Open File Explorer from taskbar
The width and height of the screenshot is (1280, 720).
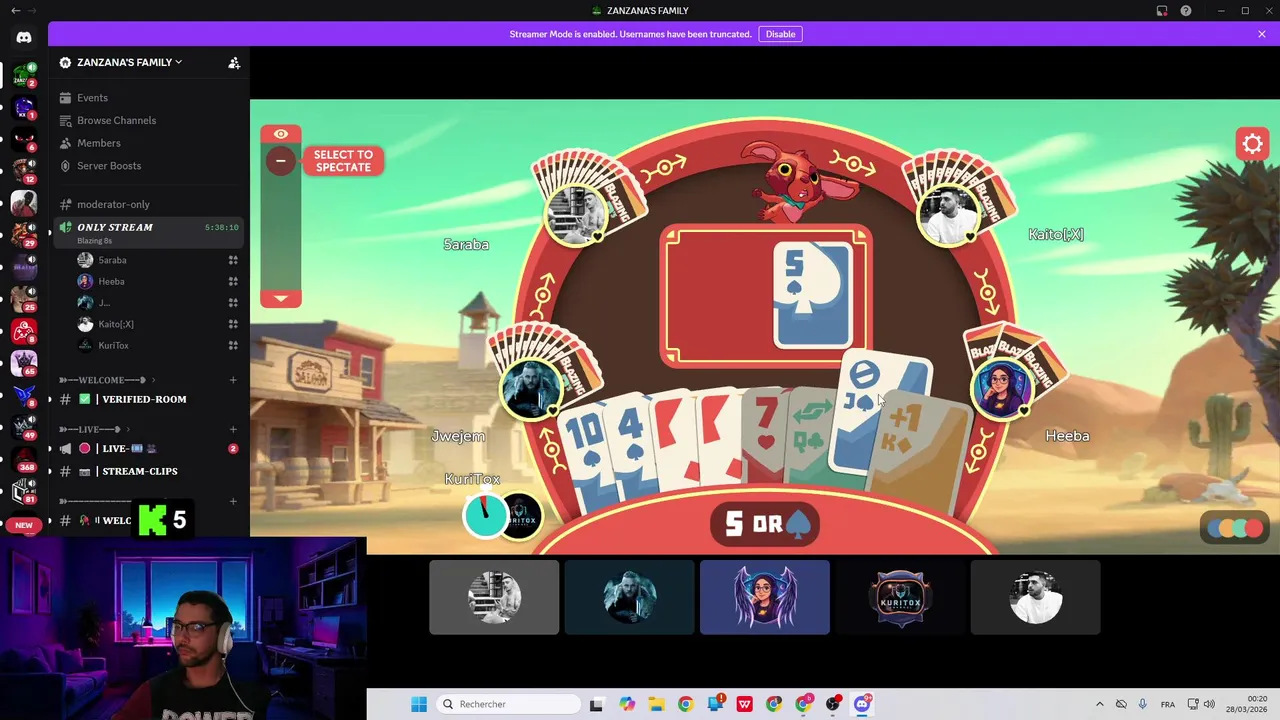(656, 704)
